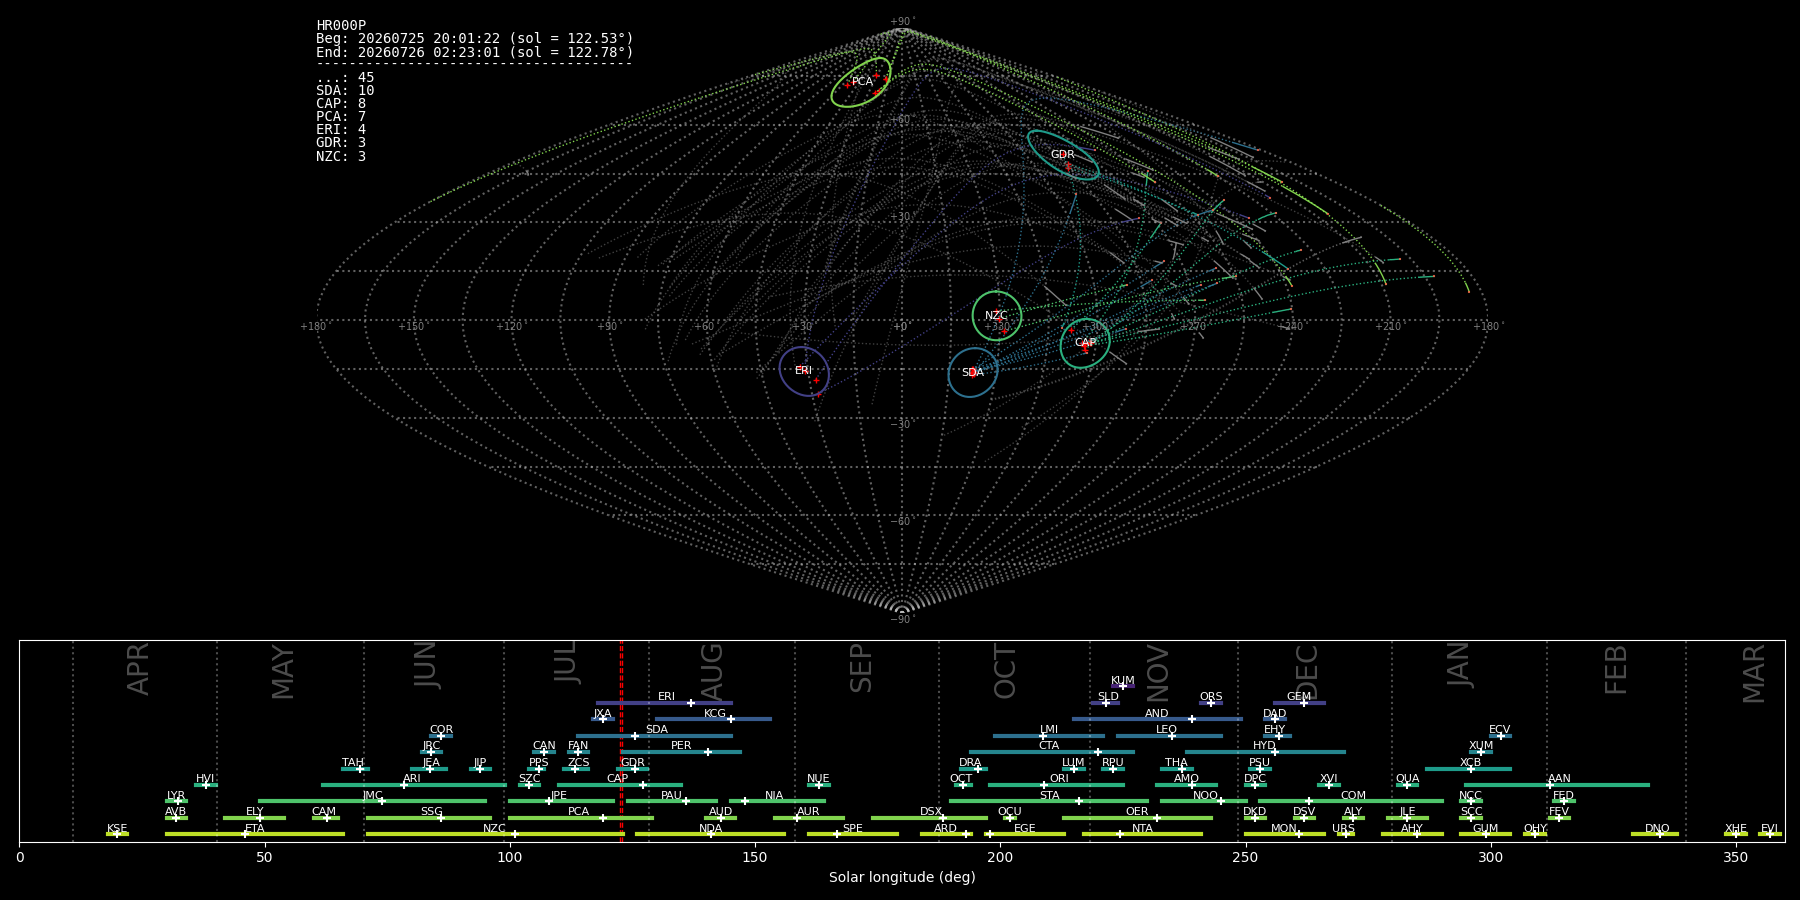1800x900 pixels.
Task: Click the ORI shower bar
Action: tap(1057, 785)
